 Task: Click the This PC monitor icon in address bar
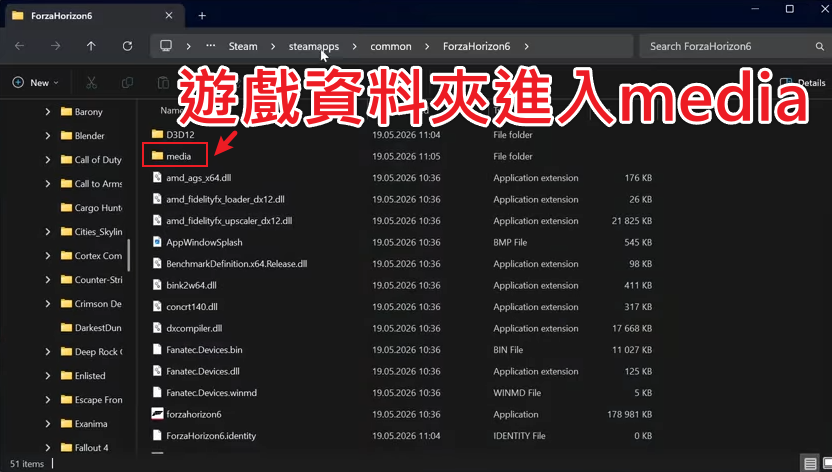click(166, 46)
